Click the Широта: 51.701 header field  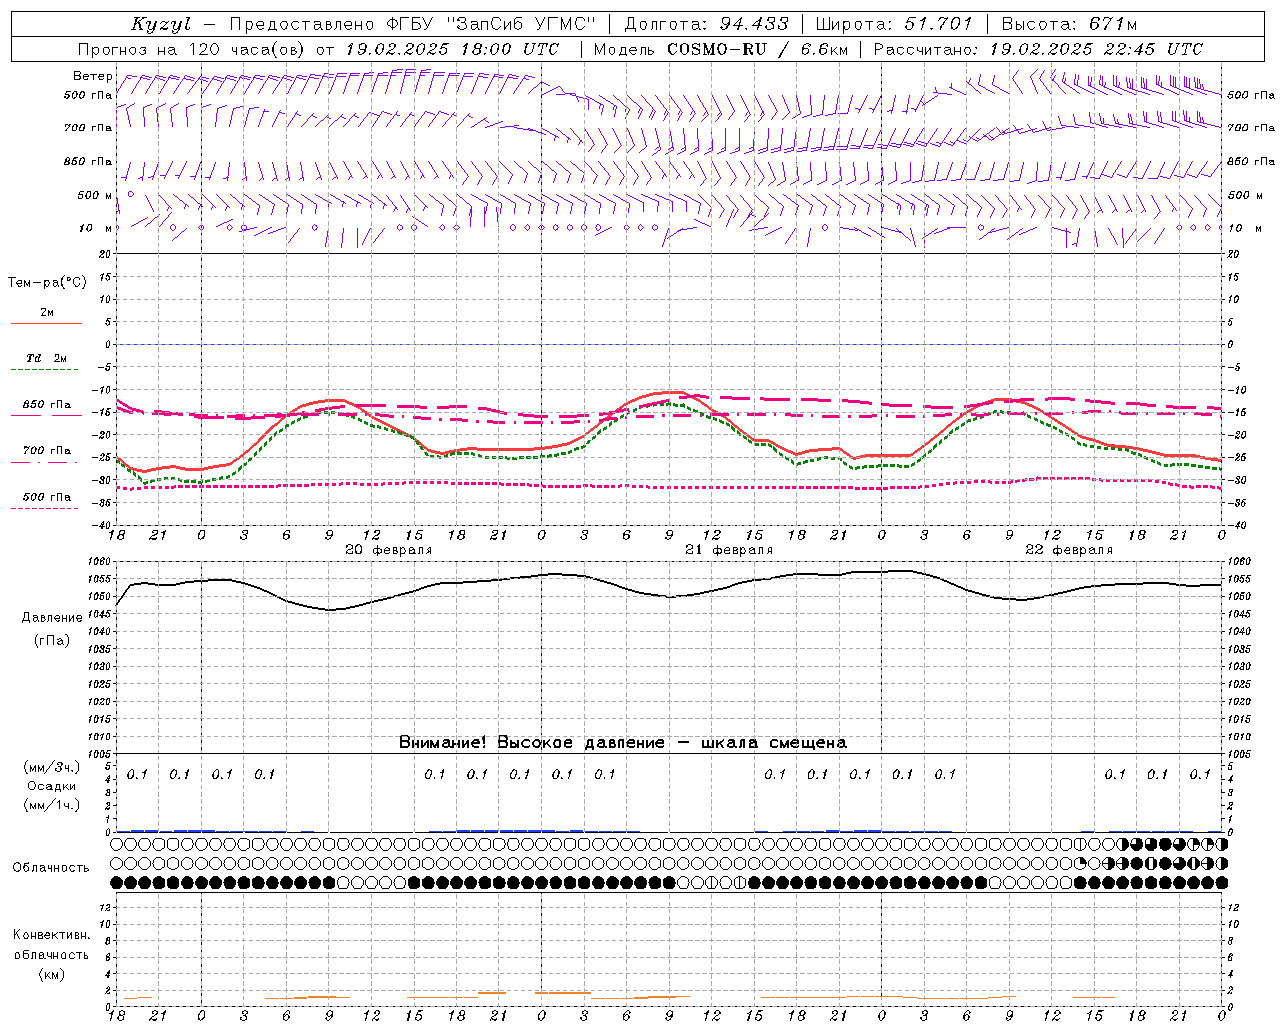click(894, 24)
